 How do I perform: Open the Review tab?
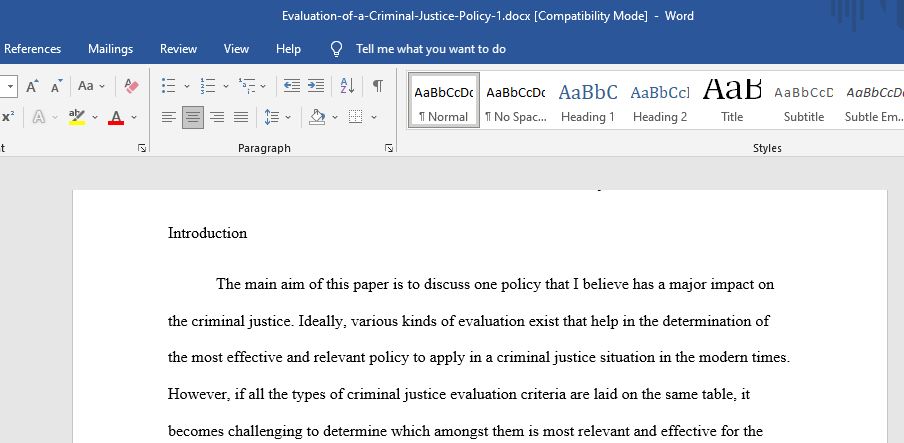[x=178, y=49]
